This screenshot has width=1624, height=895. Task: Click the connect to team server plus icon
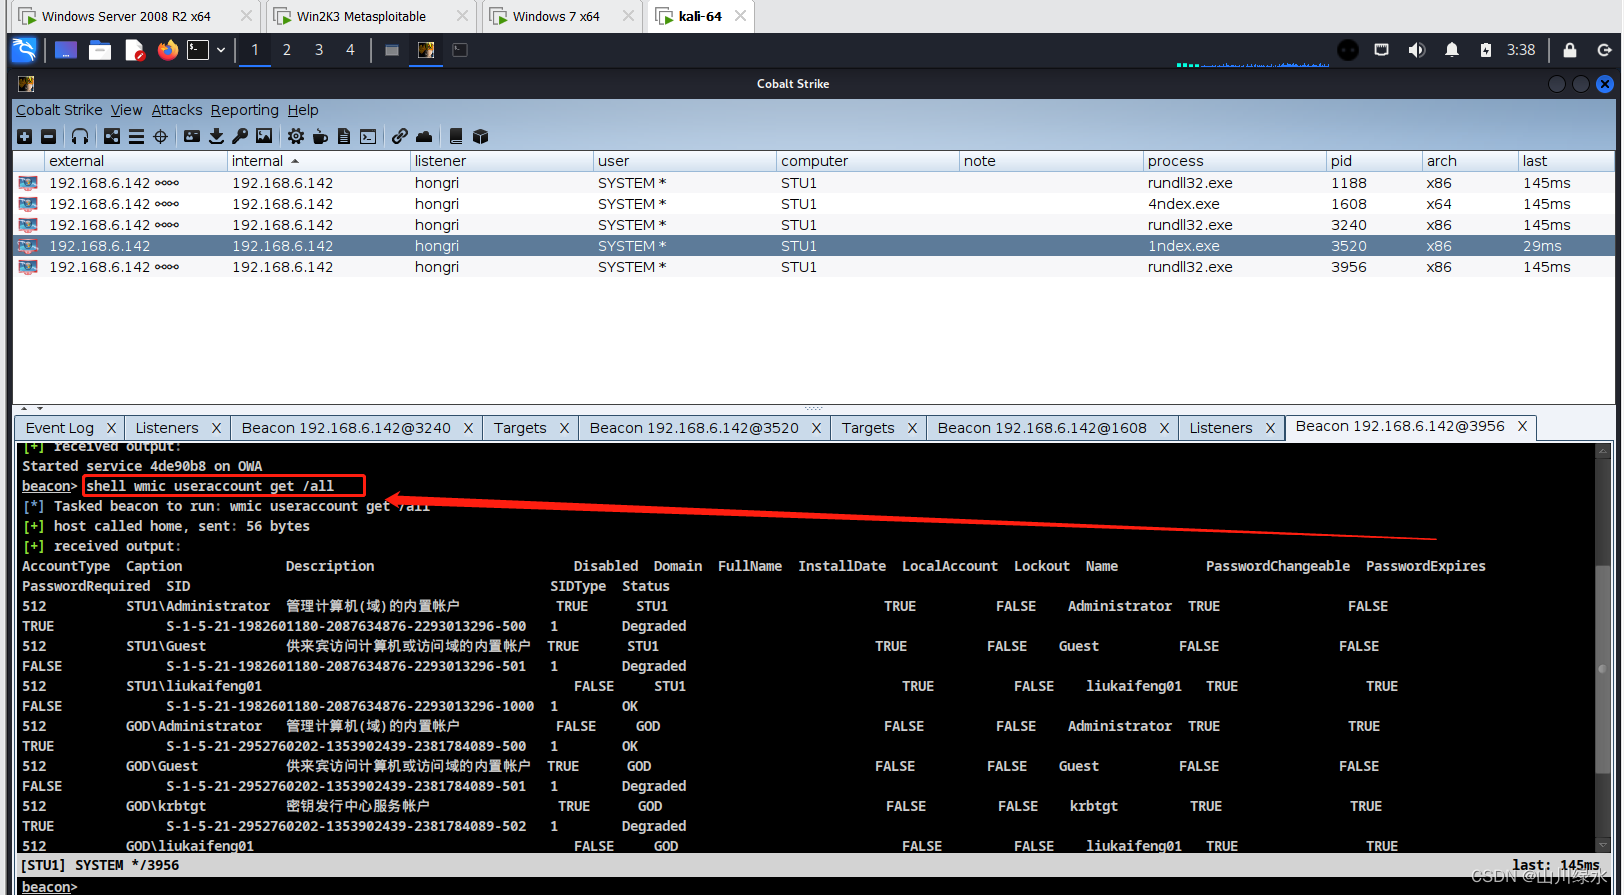[x=24, y=136]
